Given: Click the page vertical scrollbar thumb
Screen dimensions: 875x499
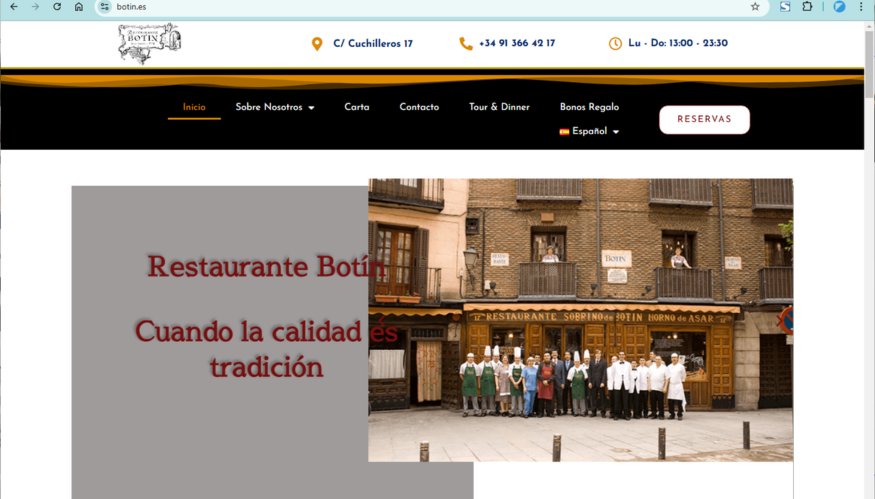Looking at the screenshot, I should tap(869, 64).
